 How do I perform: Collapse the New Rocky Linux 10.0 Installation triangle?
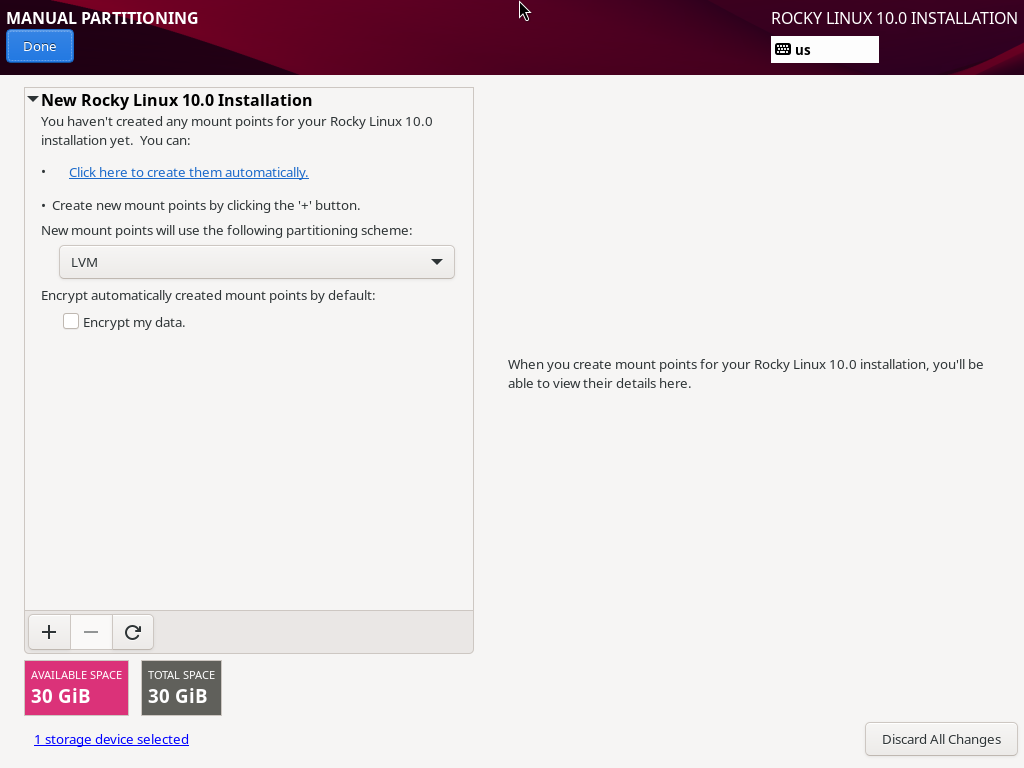[33, 100]
